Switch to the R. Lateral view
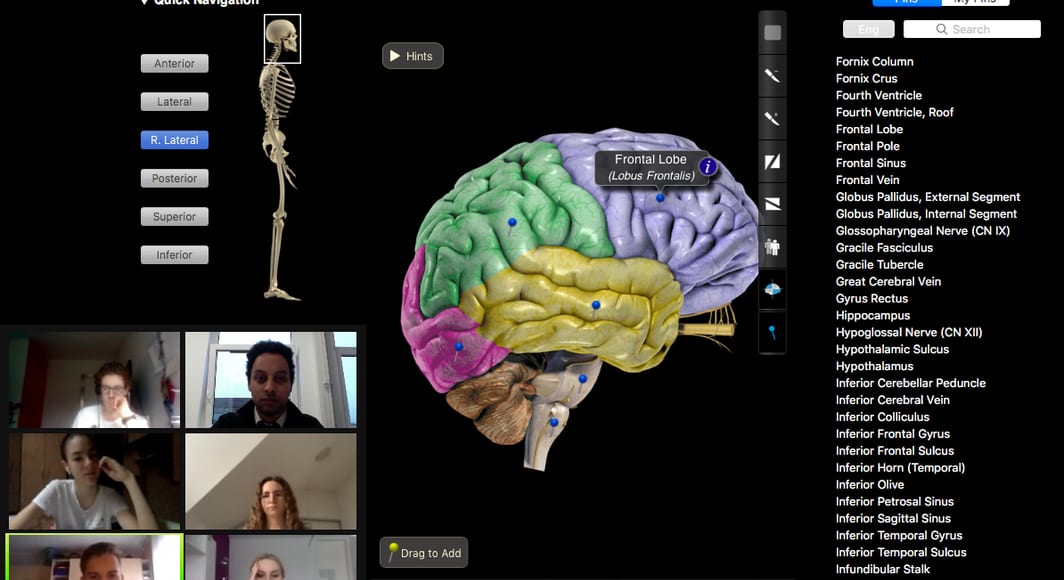Image resolution: width=1064 pixels, height=580 pixels. click(174, 141)
